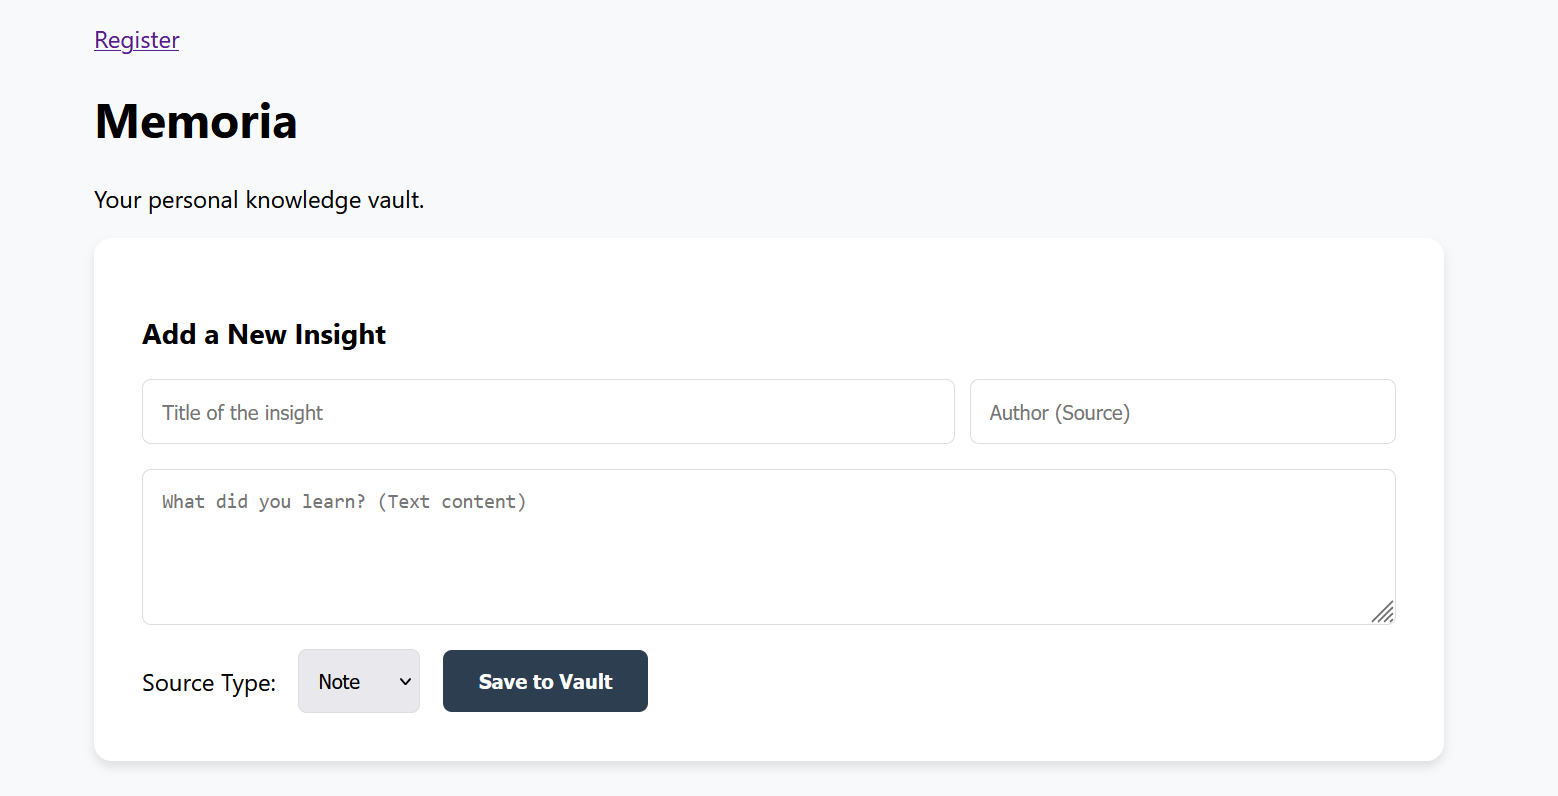Click the Source Type selector to change it
The width and height of the screenshot is (1558, 796).
358,681
